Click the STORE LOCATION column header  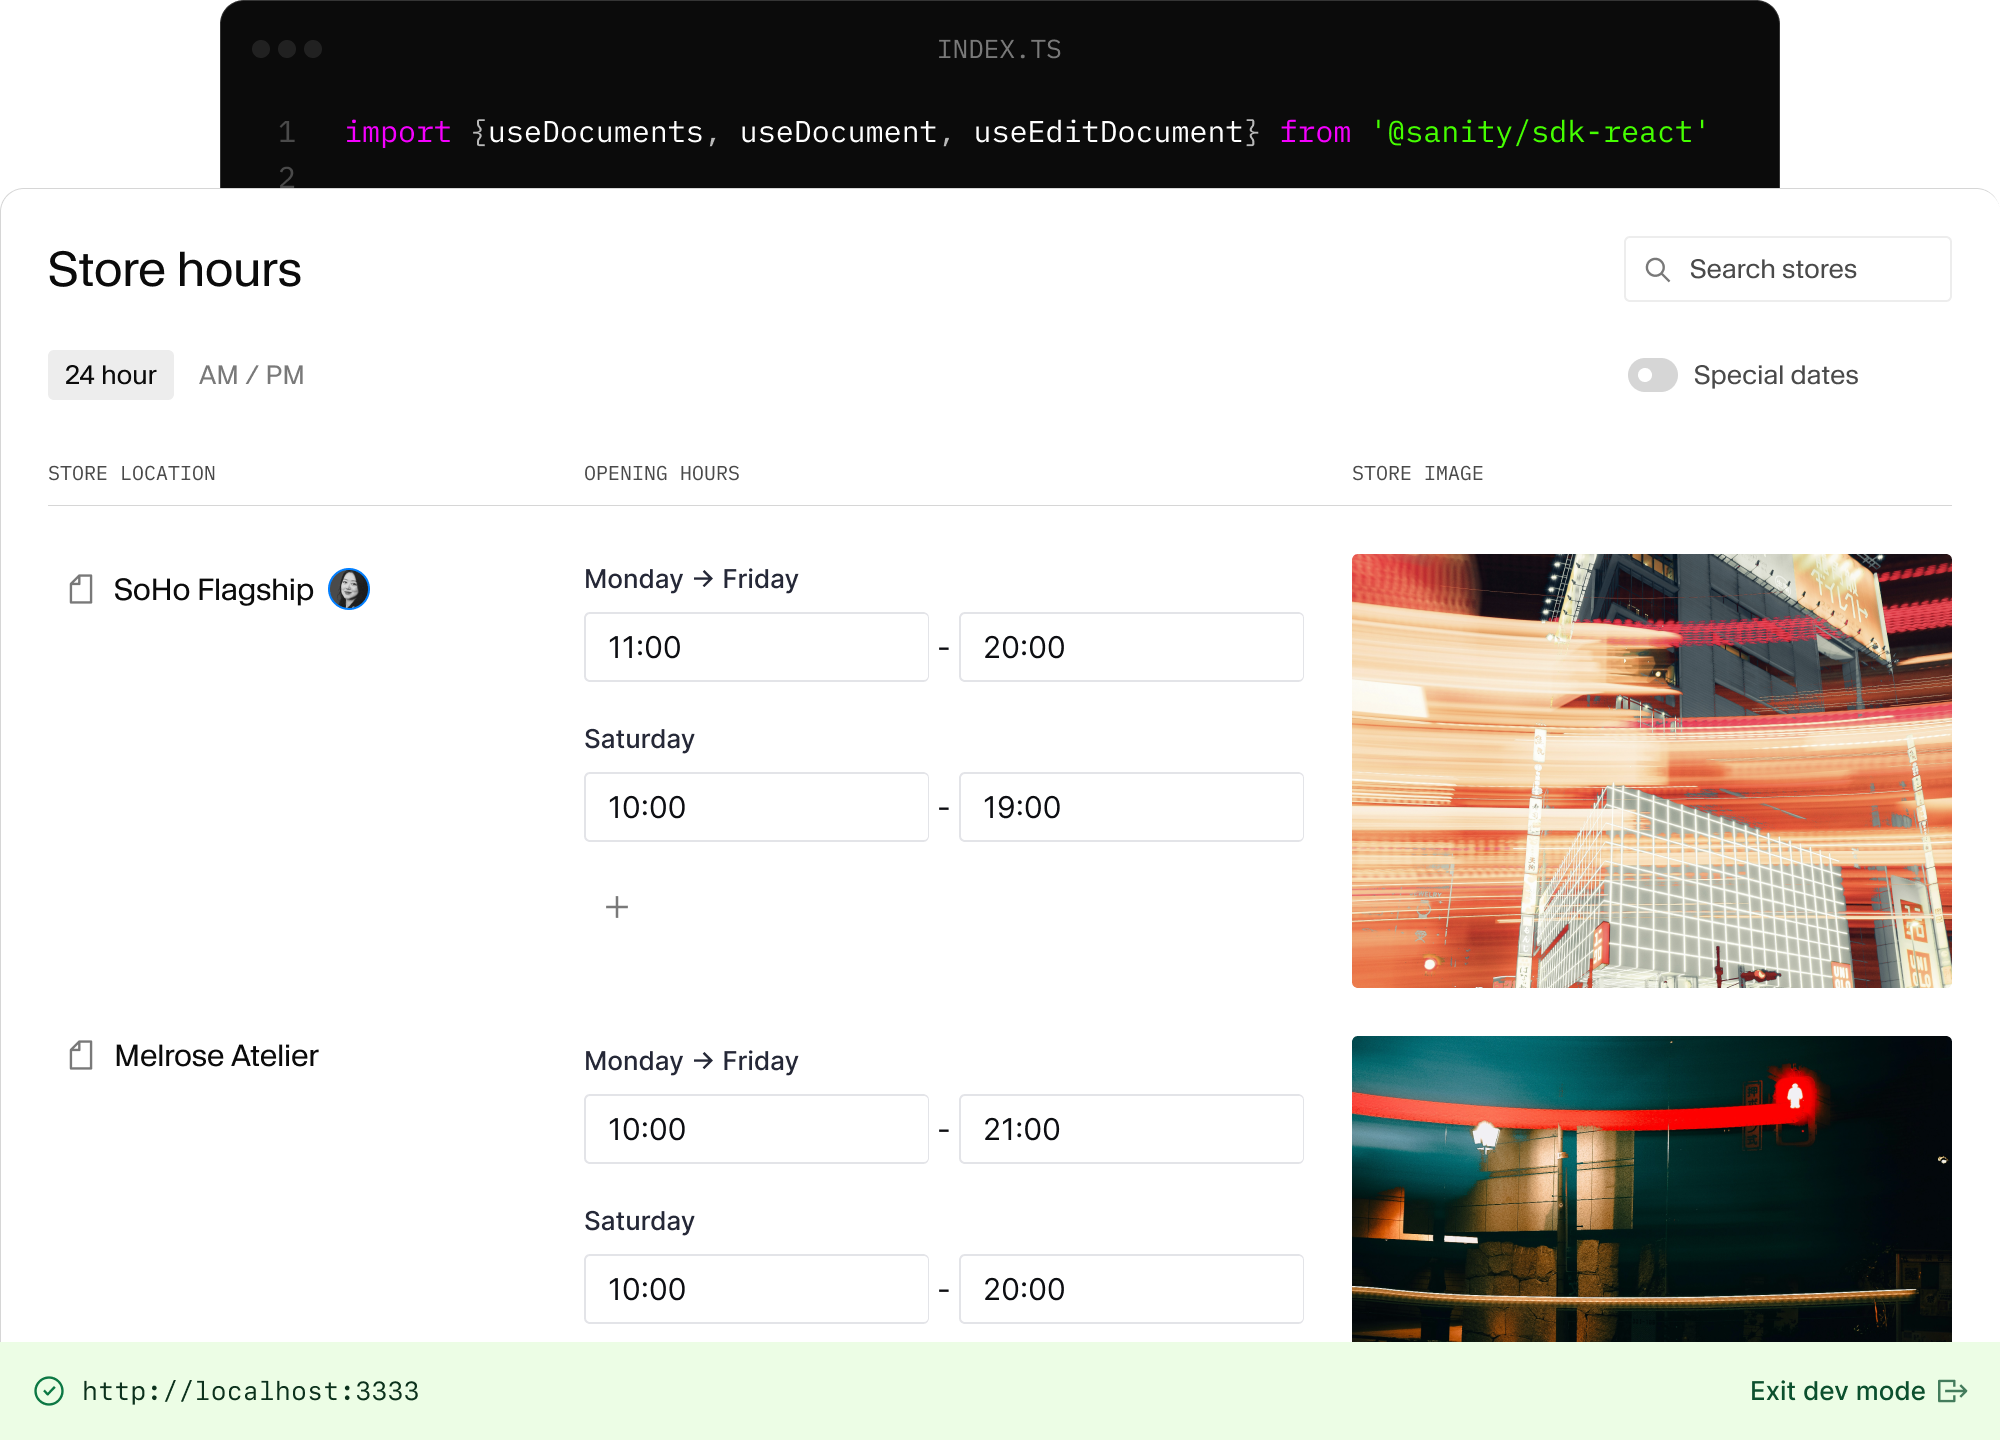point(132,473)
